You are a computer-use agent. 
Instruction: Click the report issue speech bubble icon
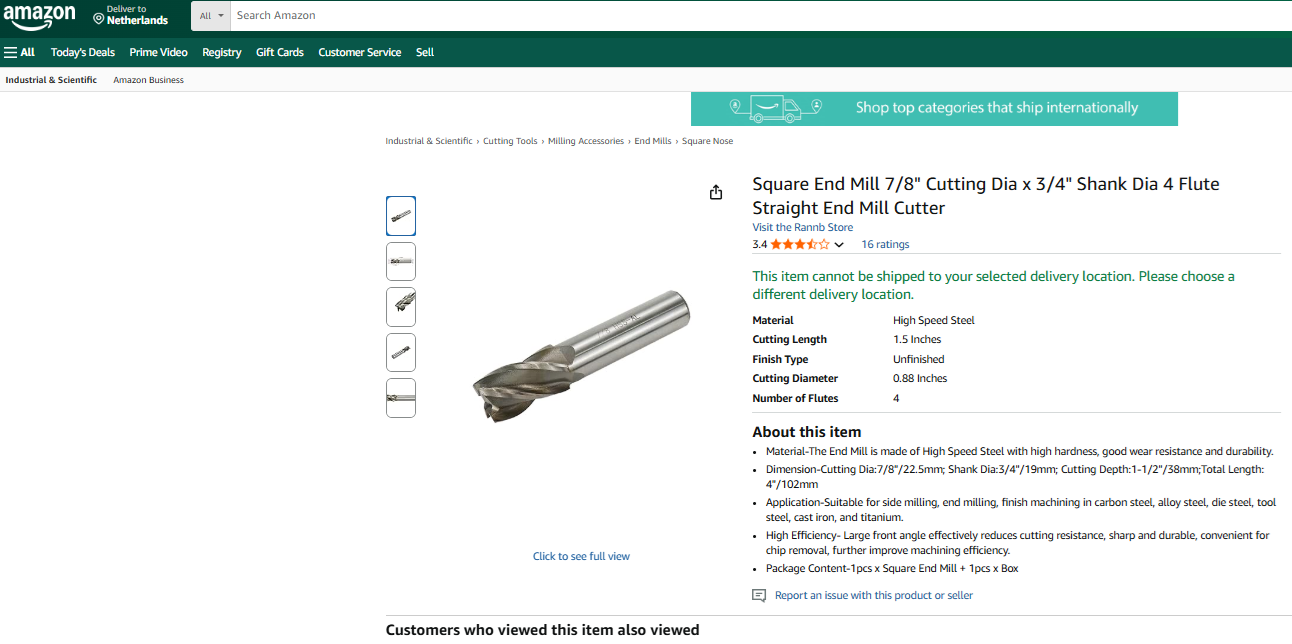[x=759, y=595]
